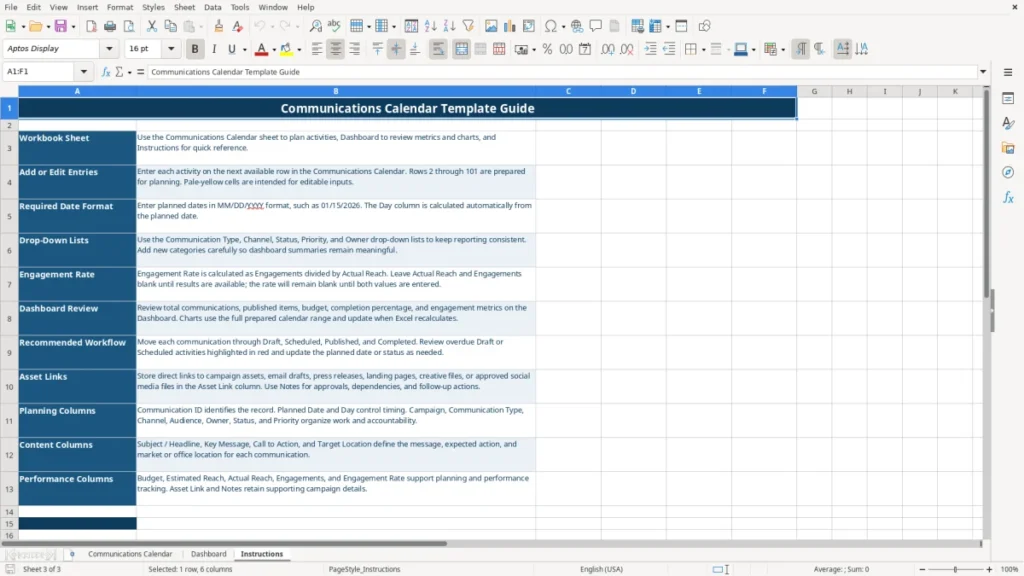Toggle Center Vertically alignment
Screen dimensions: 1024x576
point(396,49)
